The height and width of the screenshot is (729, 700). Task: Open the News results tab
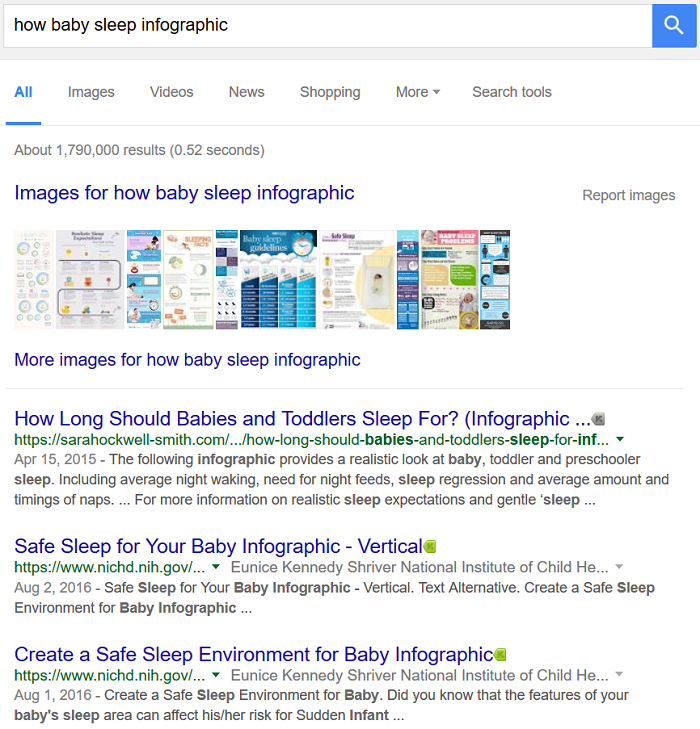click(246, 92)
